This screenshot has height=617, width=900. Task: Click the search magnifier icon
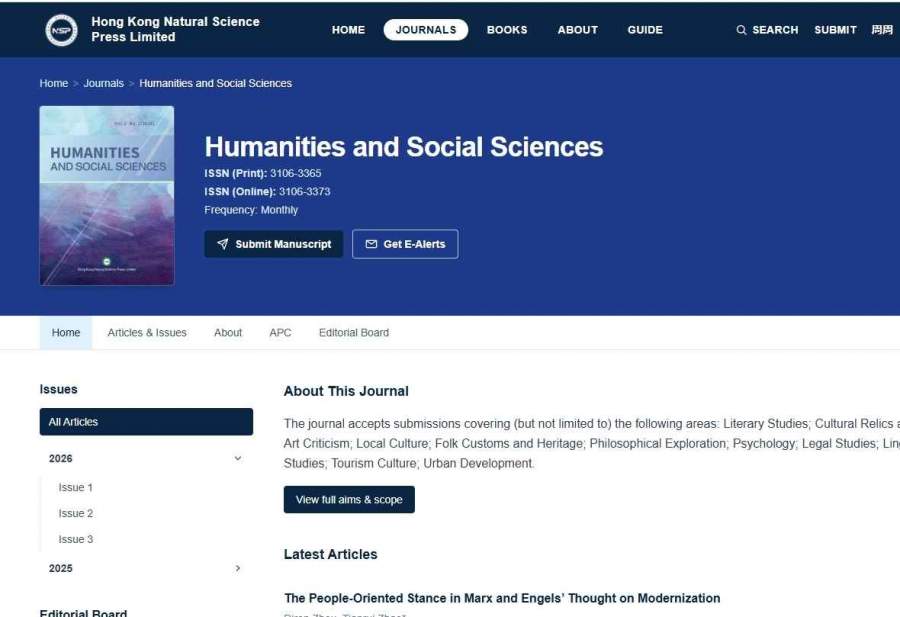(x=741, y=30)
